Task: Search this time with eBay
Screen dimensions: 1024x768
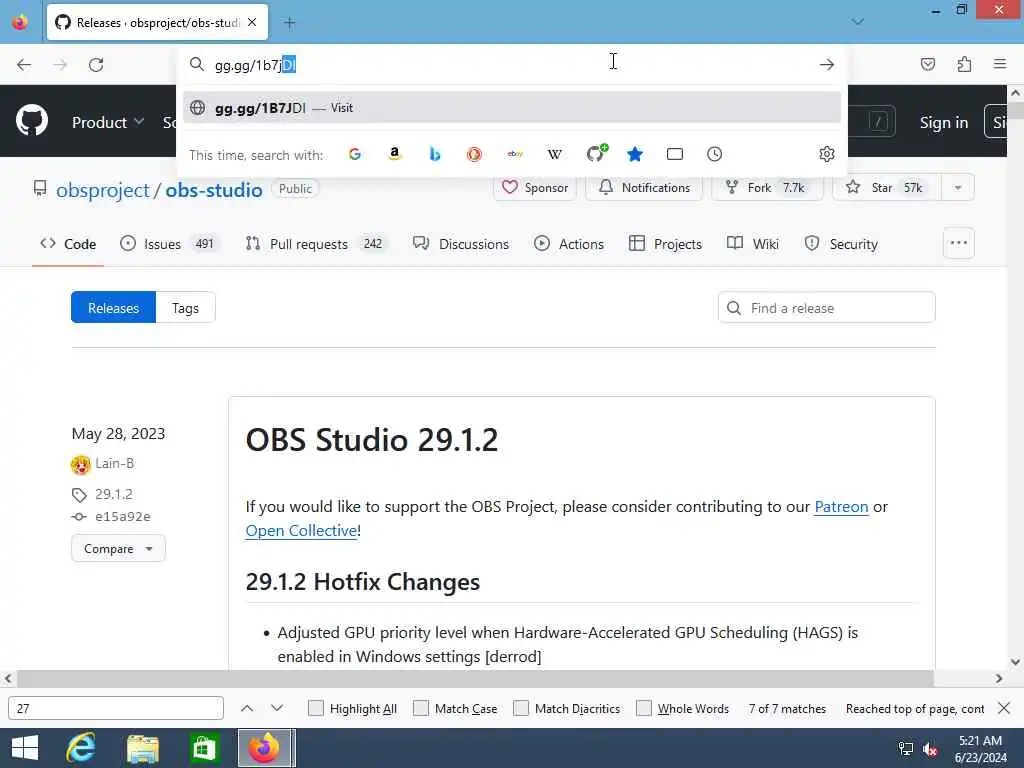Action: tap(515, 154)
